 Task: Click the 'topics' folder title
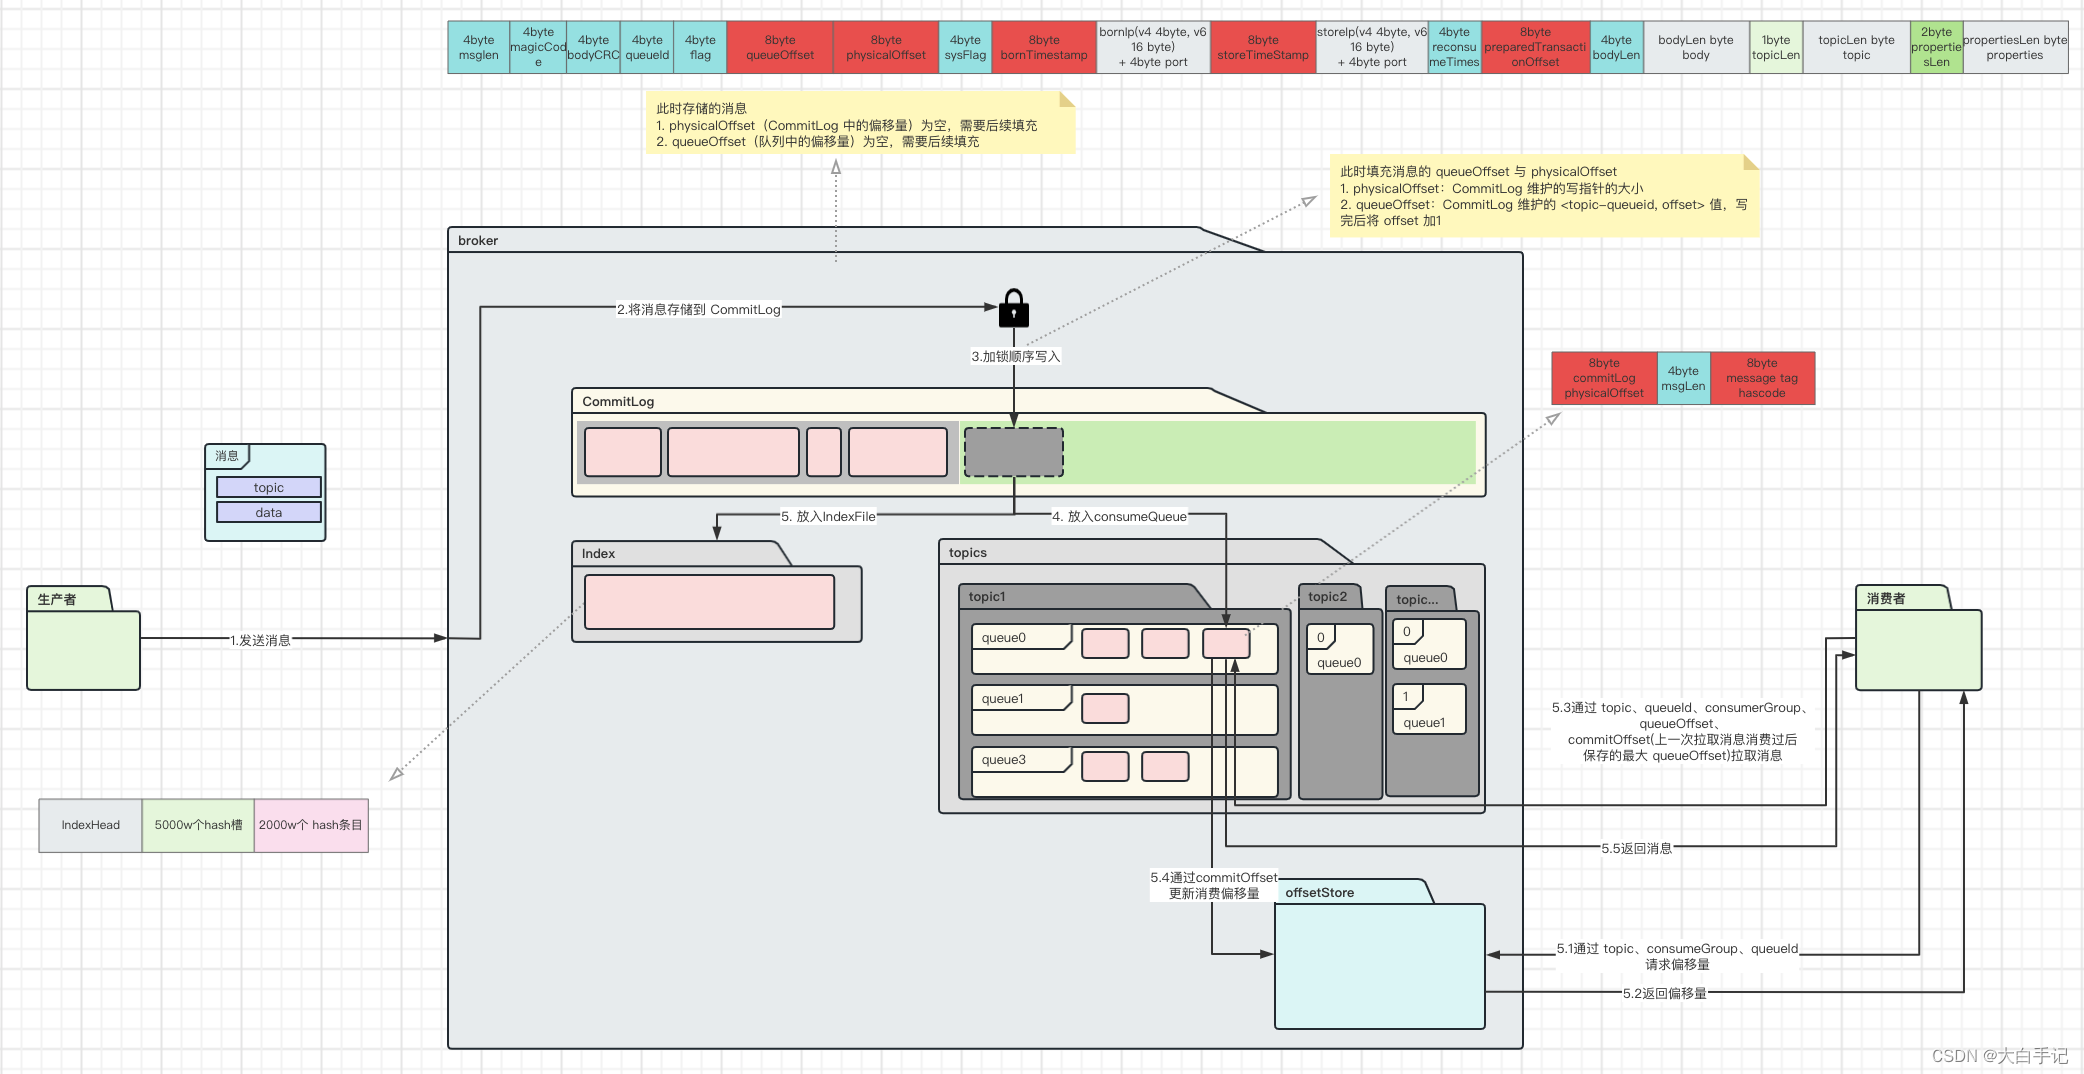pos(967,552)
